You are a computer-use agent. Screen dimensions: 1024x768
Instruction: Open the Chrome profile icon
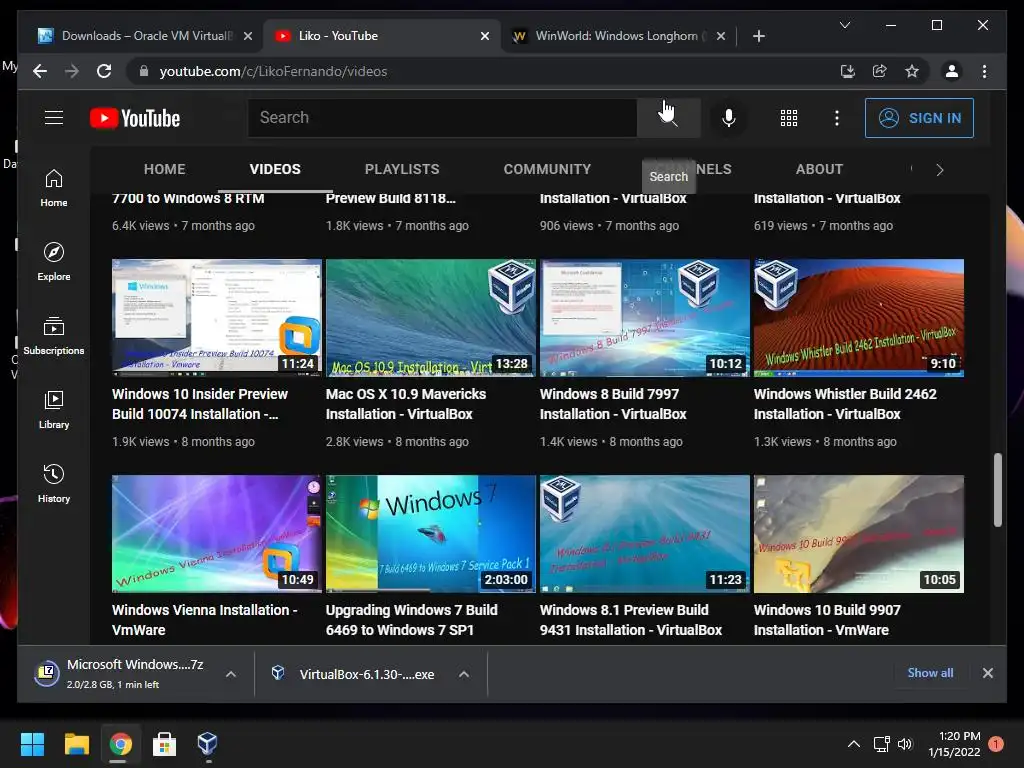pyautogui.click(x=952, y=71)
